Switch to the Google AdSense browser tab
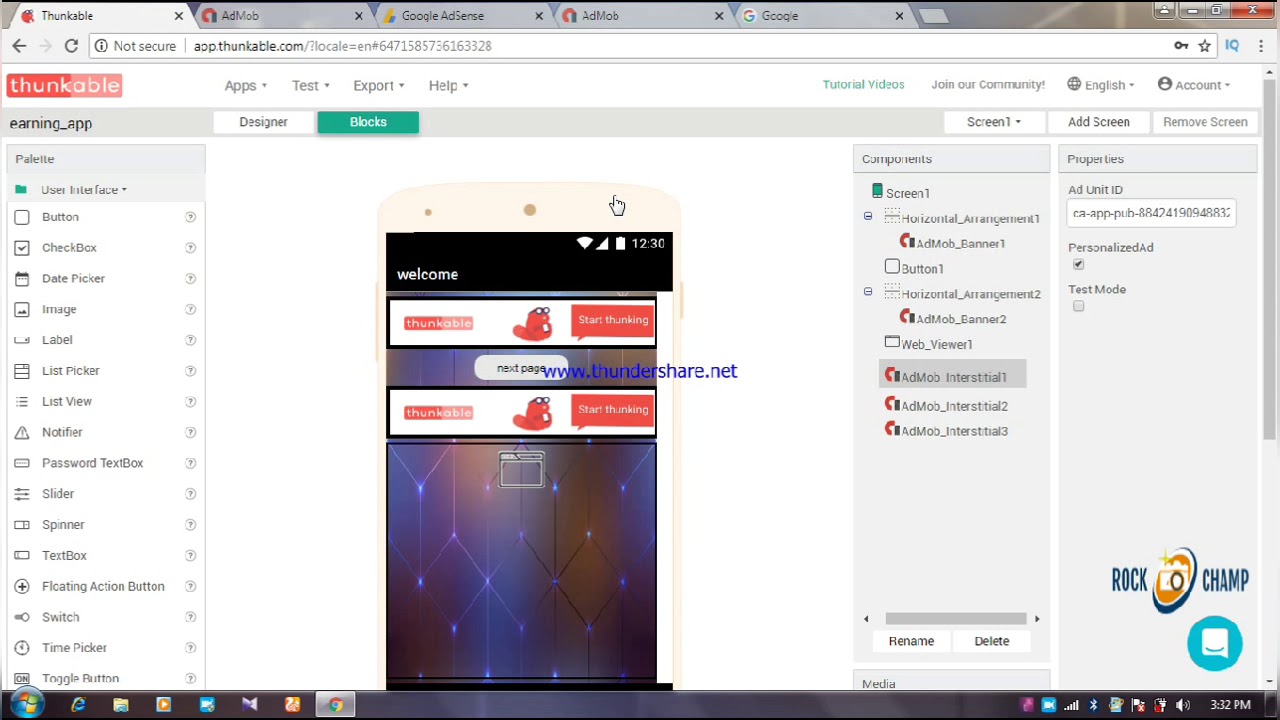 click(x=461, y=16)
